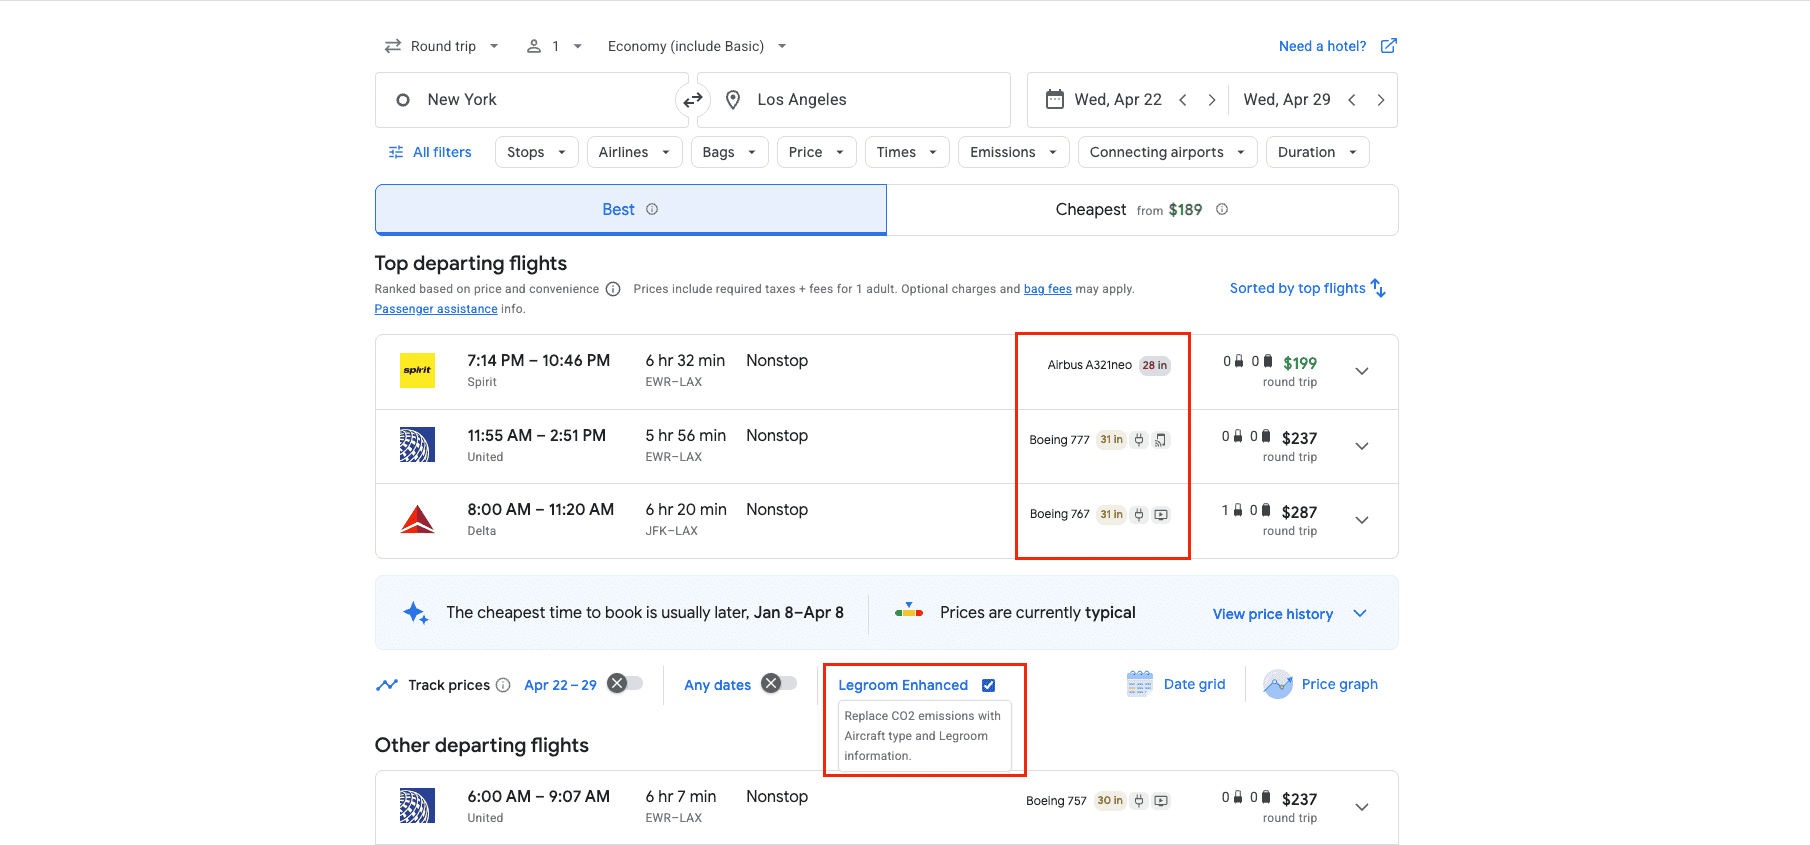Click the Los Angeles destination field

853,100
